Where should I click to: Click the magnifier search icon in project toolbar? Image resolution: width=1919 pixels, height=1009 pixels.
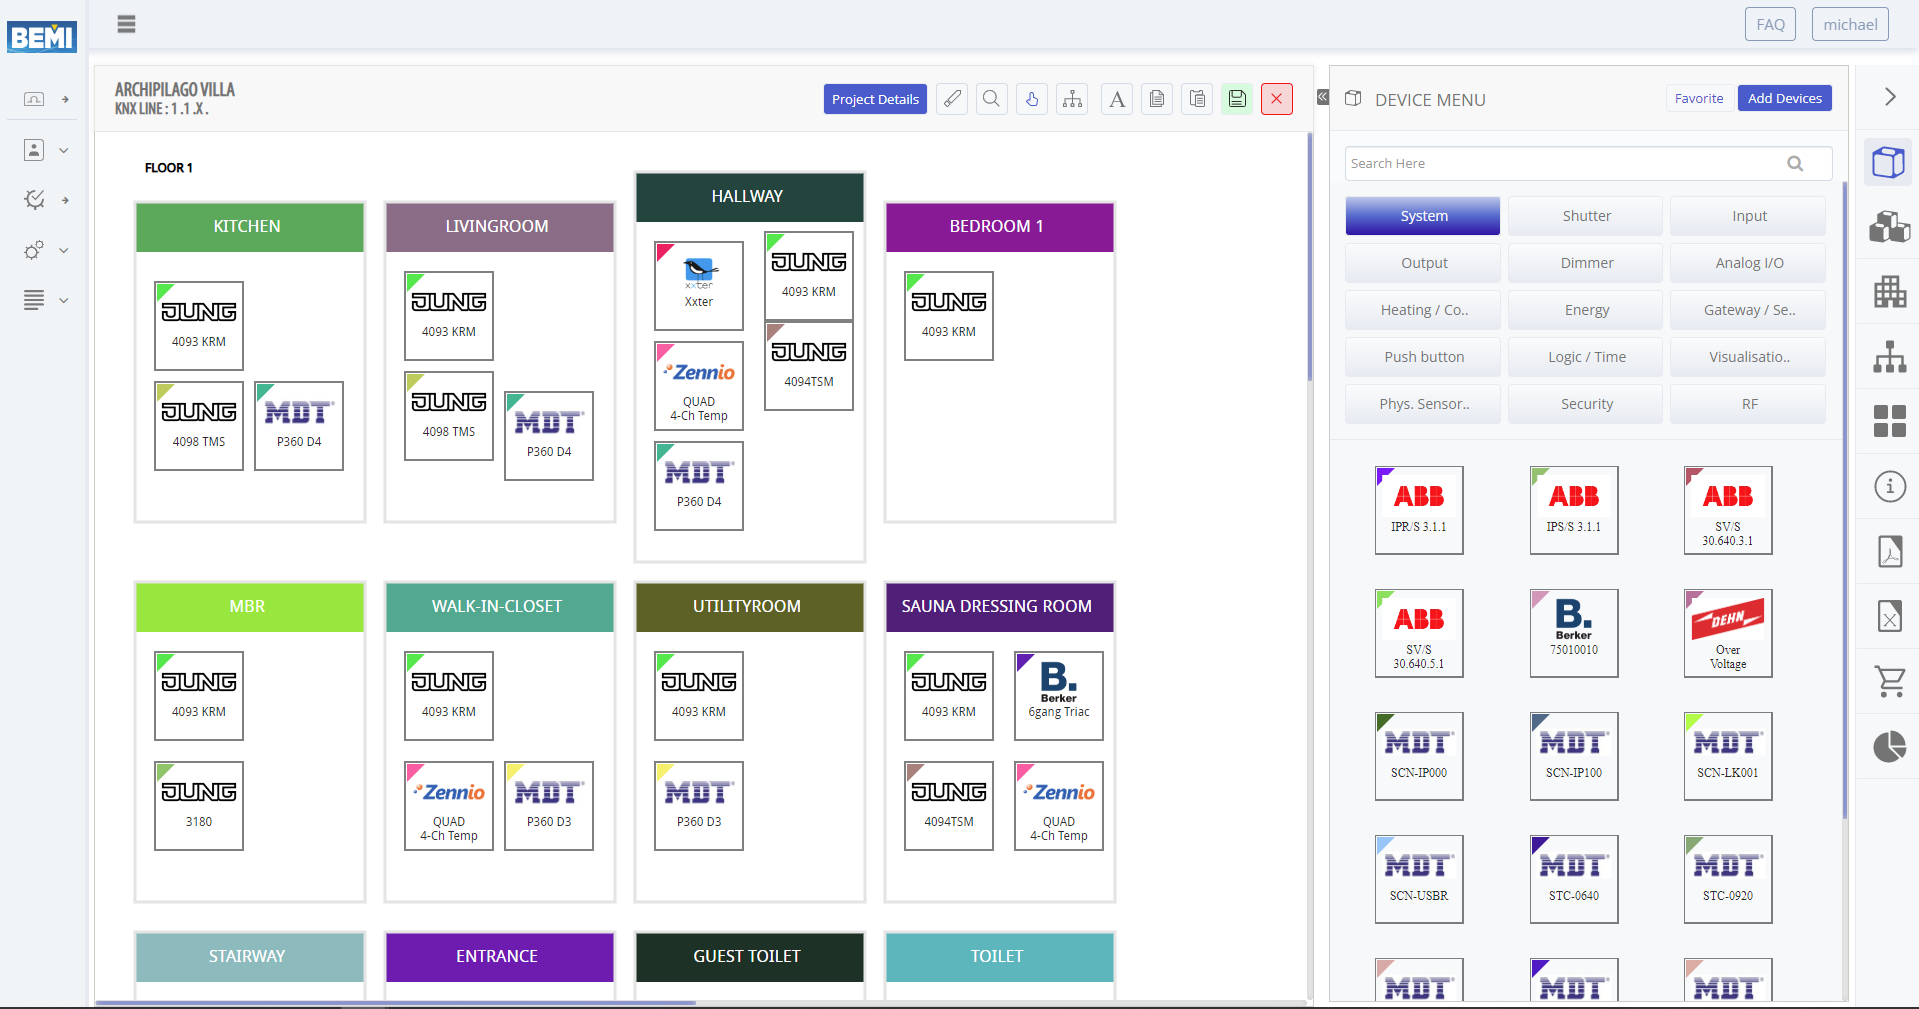992,99
